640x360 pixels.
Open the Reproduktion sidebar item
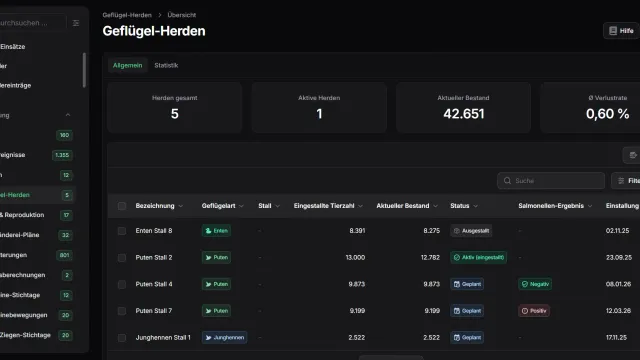tap(38, 215)
